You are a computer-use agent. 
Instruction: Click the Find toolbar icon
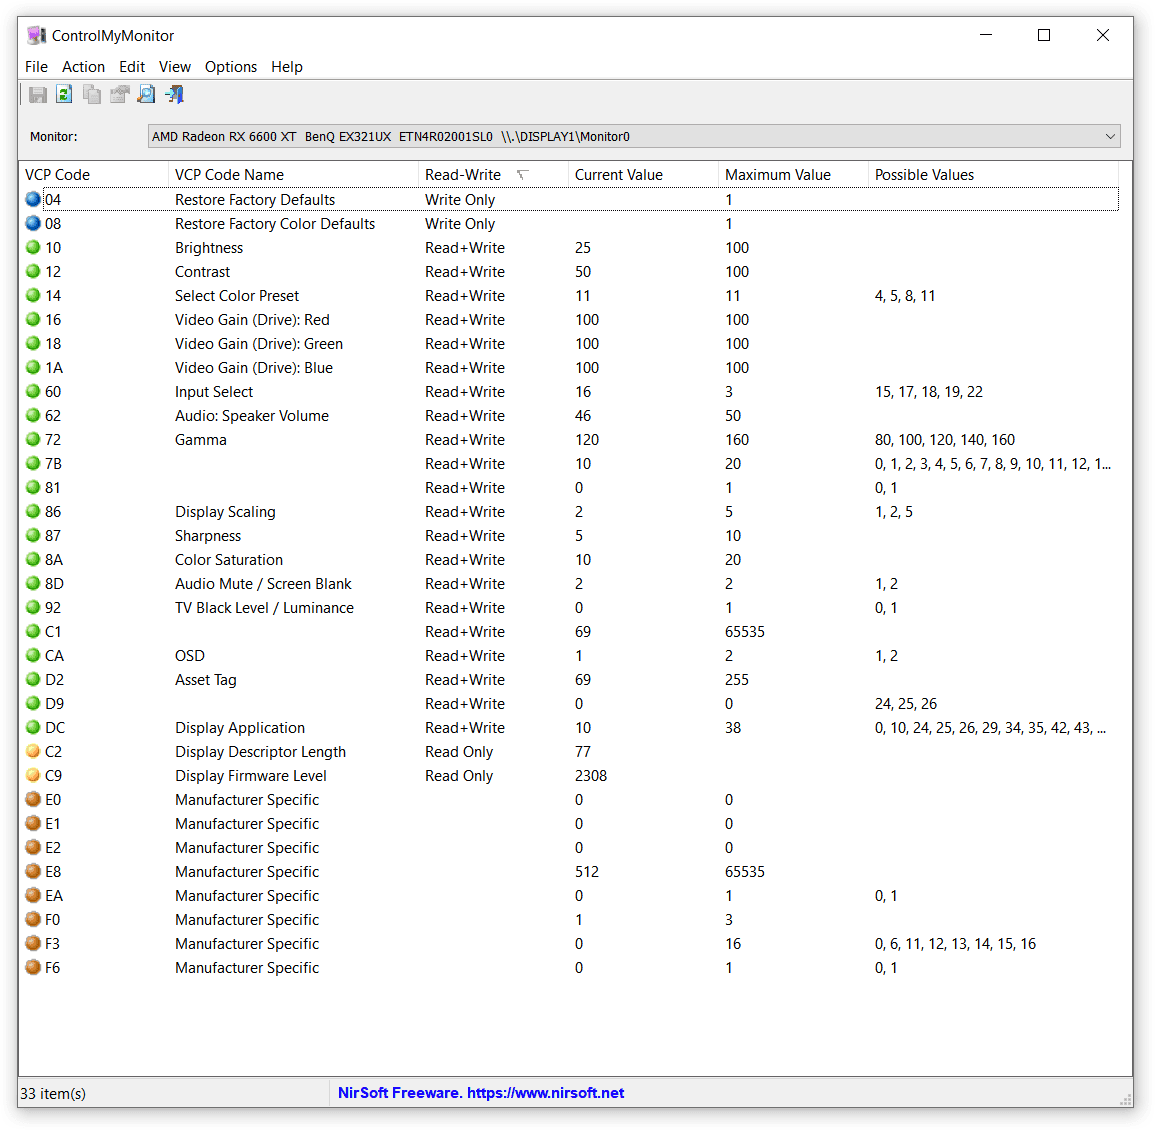click(x=147, y=94)
